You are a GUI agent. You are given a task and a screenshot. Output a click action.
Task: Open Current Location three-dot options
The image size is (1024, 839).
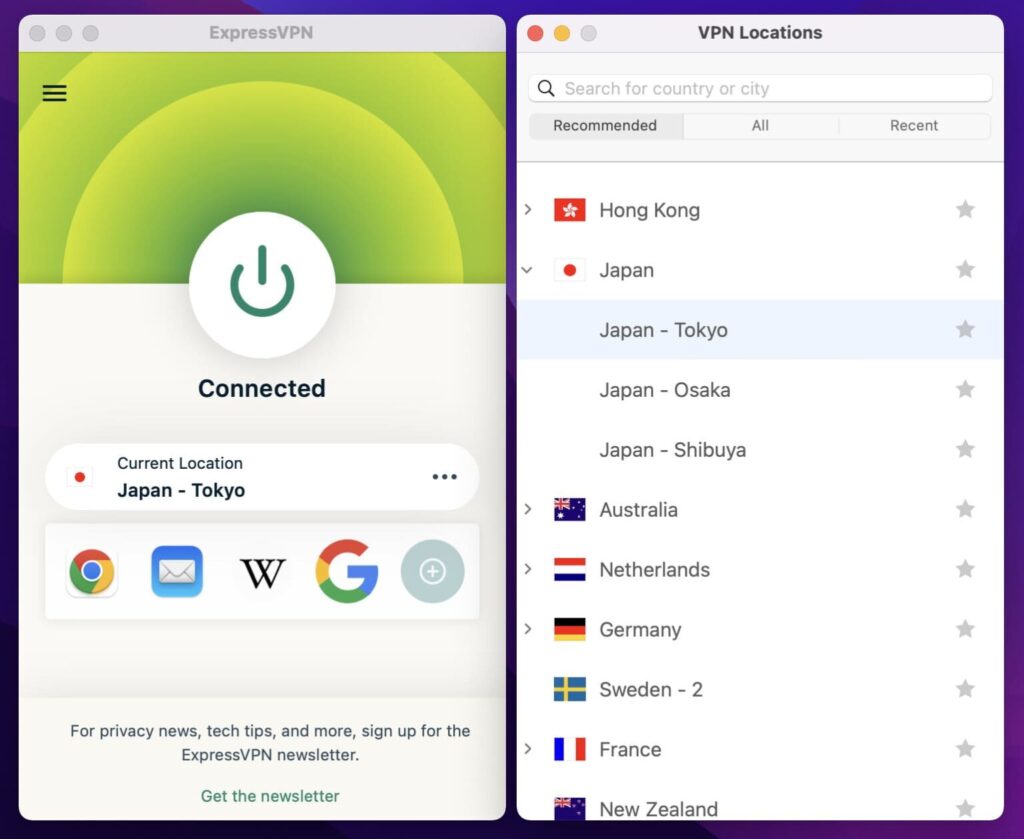click(444, 477)
